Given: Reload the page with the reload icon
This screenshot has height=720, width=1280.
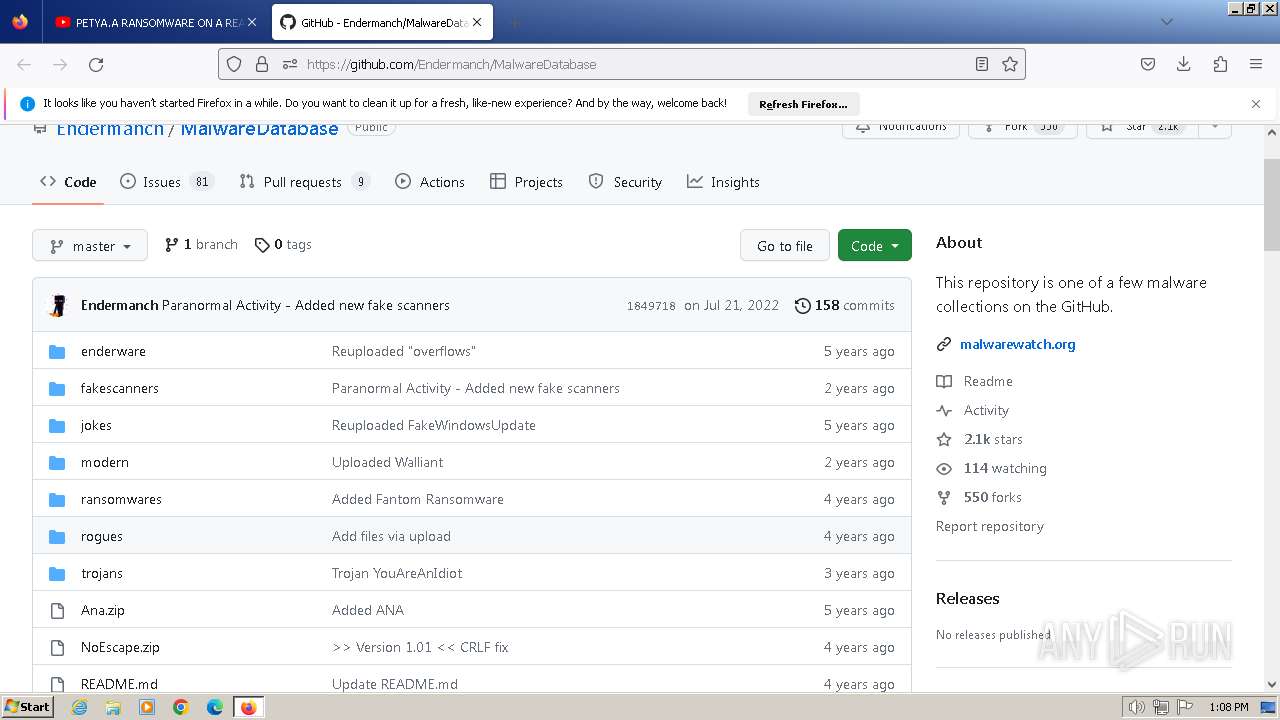Looking at the screenshot, I should tap(96, 64).
